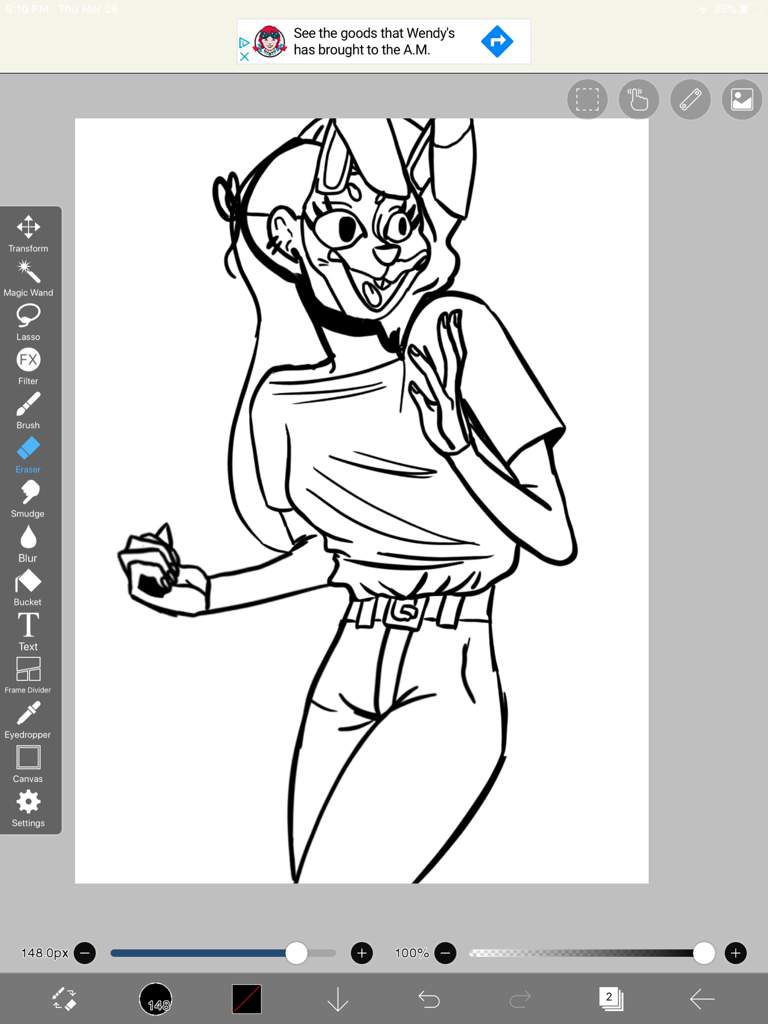Open the FX Filter tool
The image size is (768, 1024).
point(28,365)
